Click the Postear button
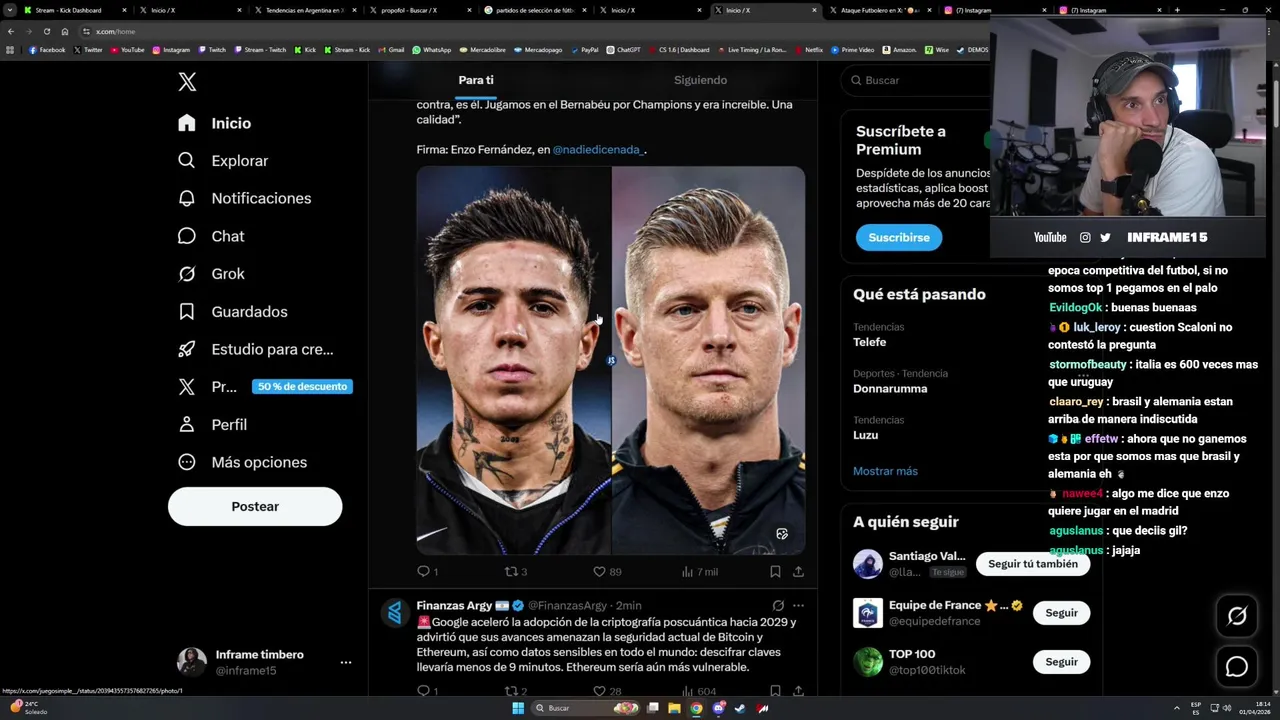The image size is (1280, 720). pos(255,506)
